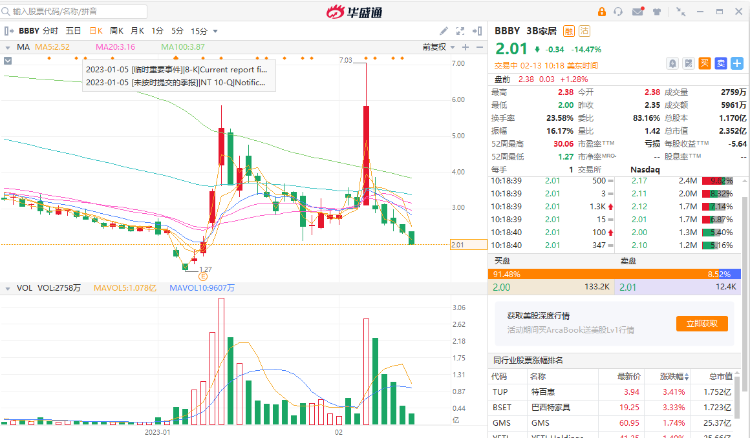The image size is (750, 438).
Task: Switch to 15分 fifteen-minute chart
Action: tap(199, 31)
